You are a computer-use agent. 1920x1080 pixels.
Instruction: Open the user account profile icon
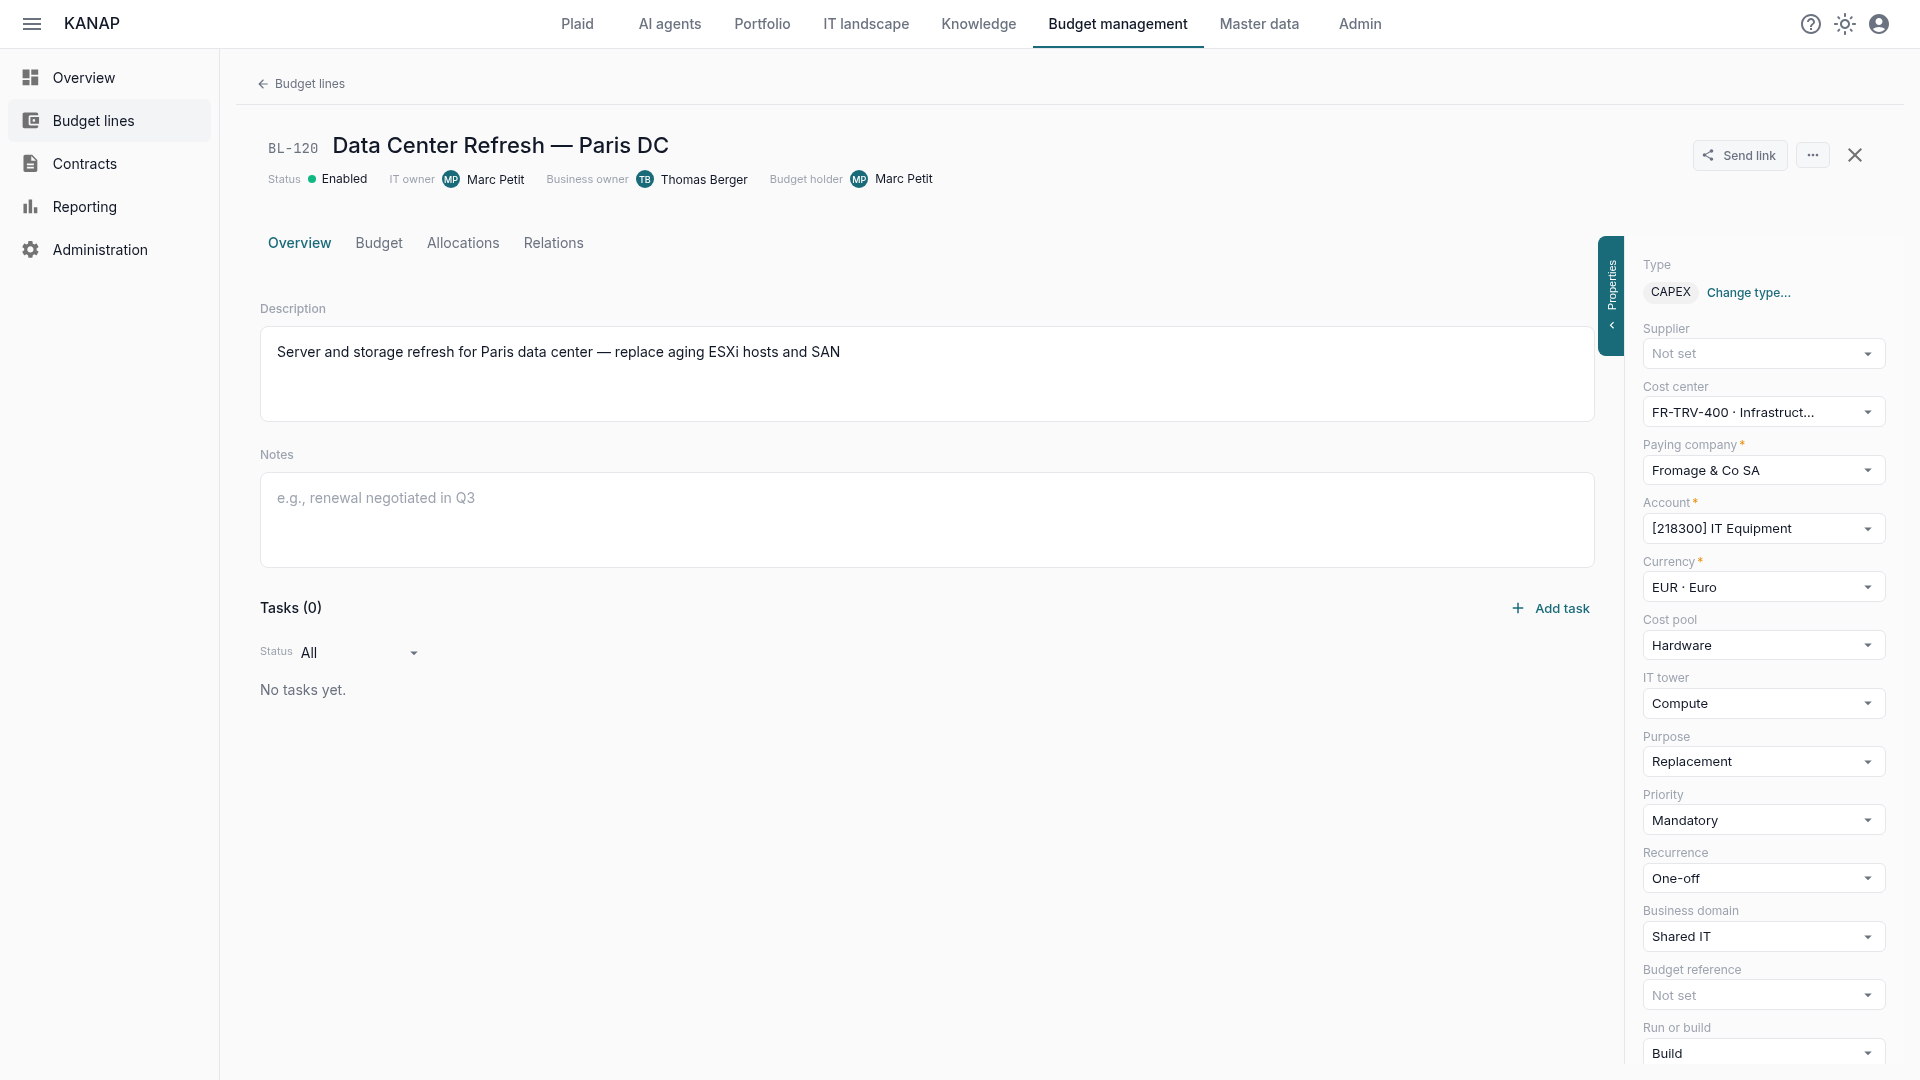(1879, 24)
